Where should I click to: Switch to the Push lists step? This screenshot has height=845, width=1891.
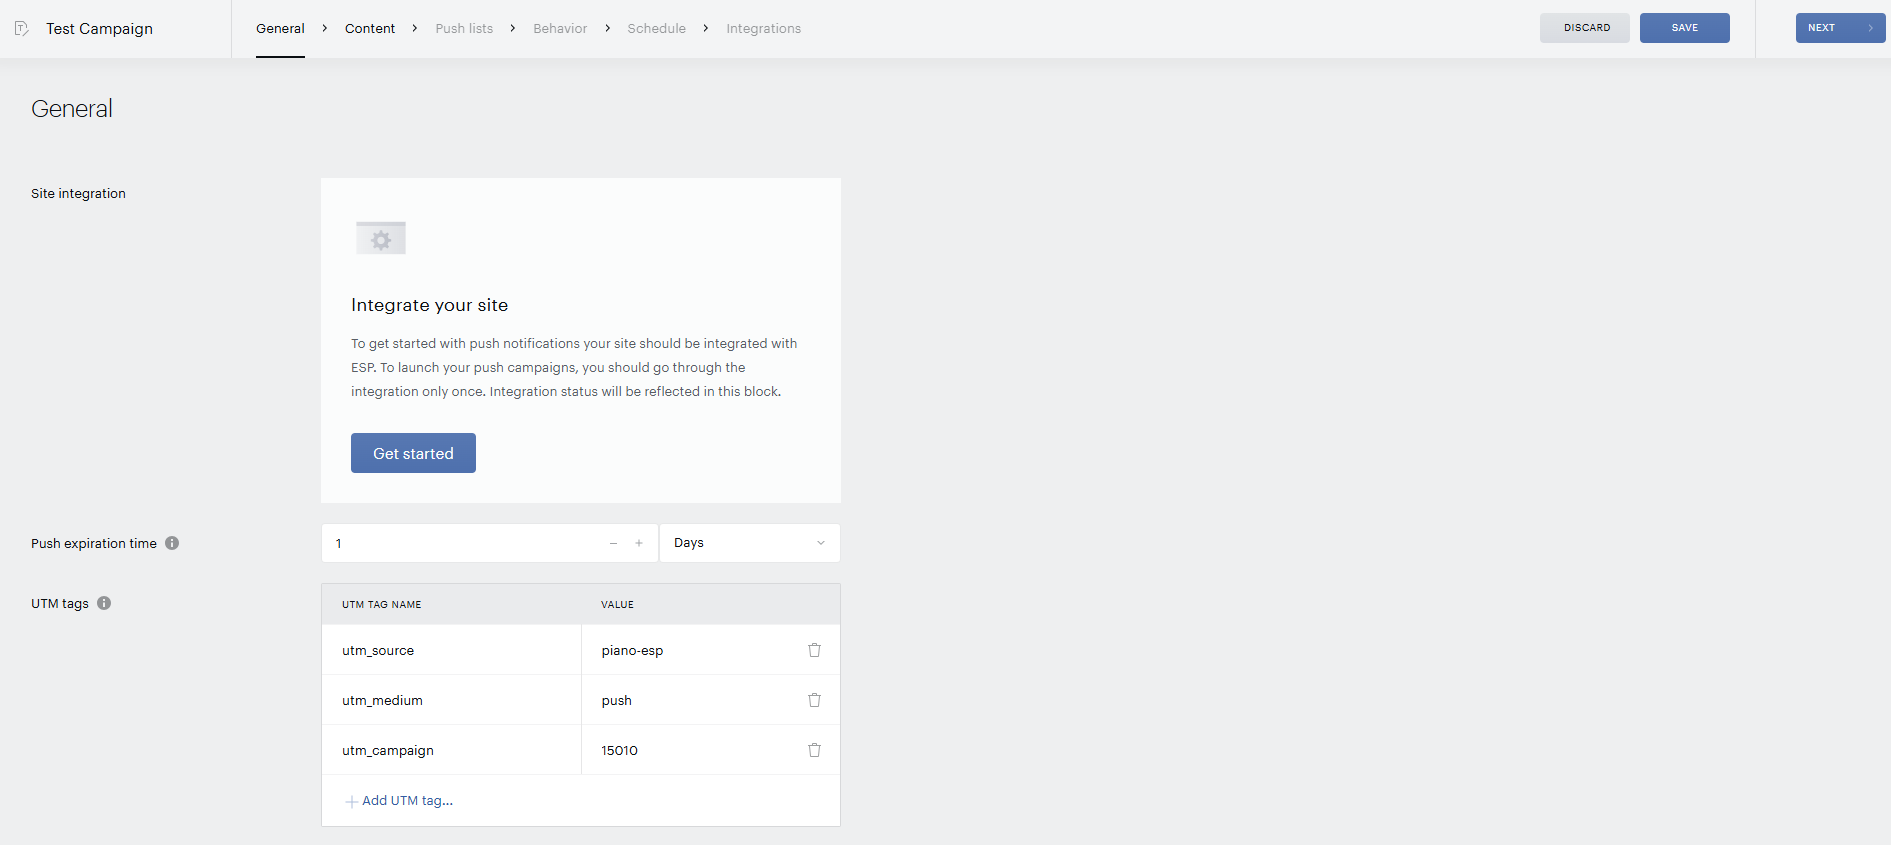[x=464, y=28]
